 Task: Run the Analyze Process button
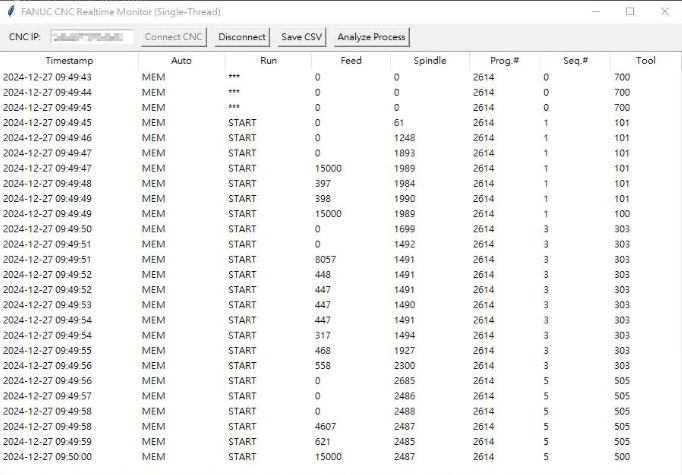(371, 37)
